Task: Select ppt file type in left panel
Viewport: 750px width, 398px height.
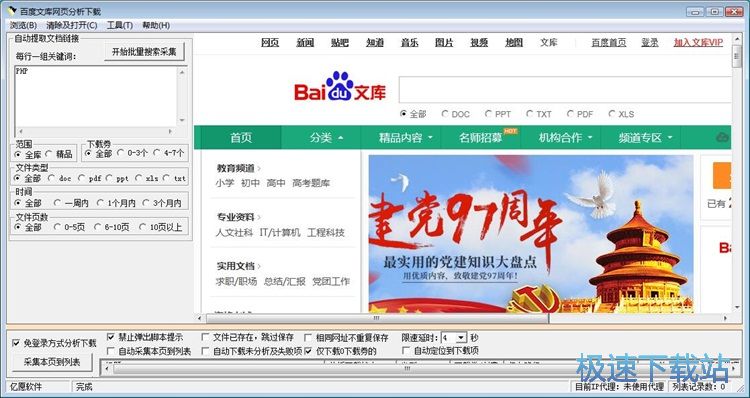Action: click(109, 178)
